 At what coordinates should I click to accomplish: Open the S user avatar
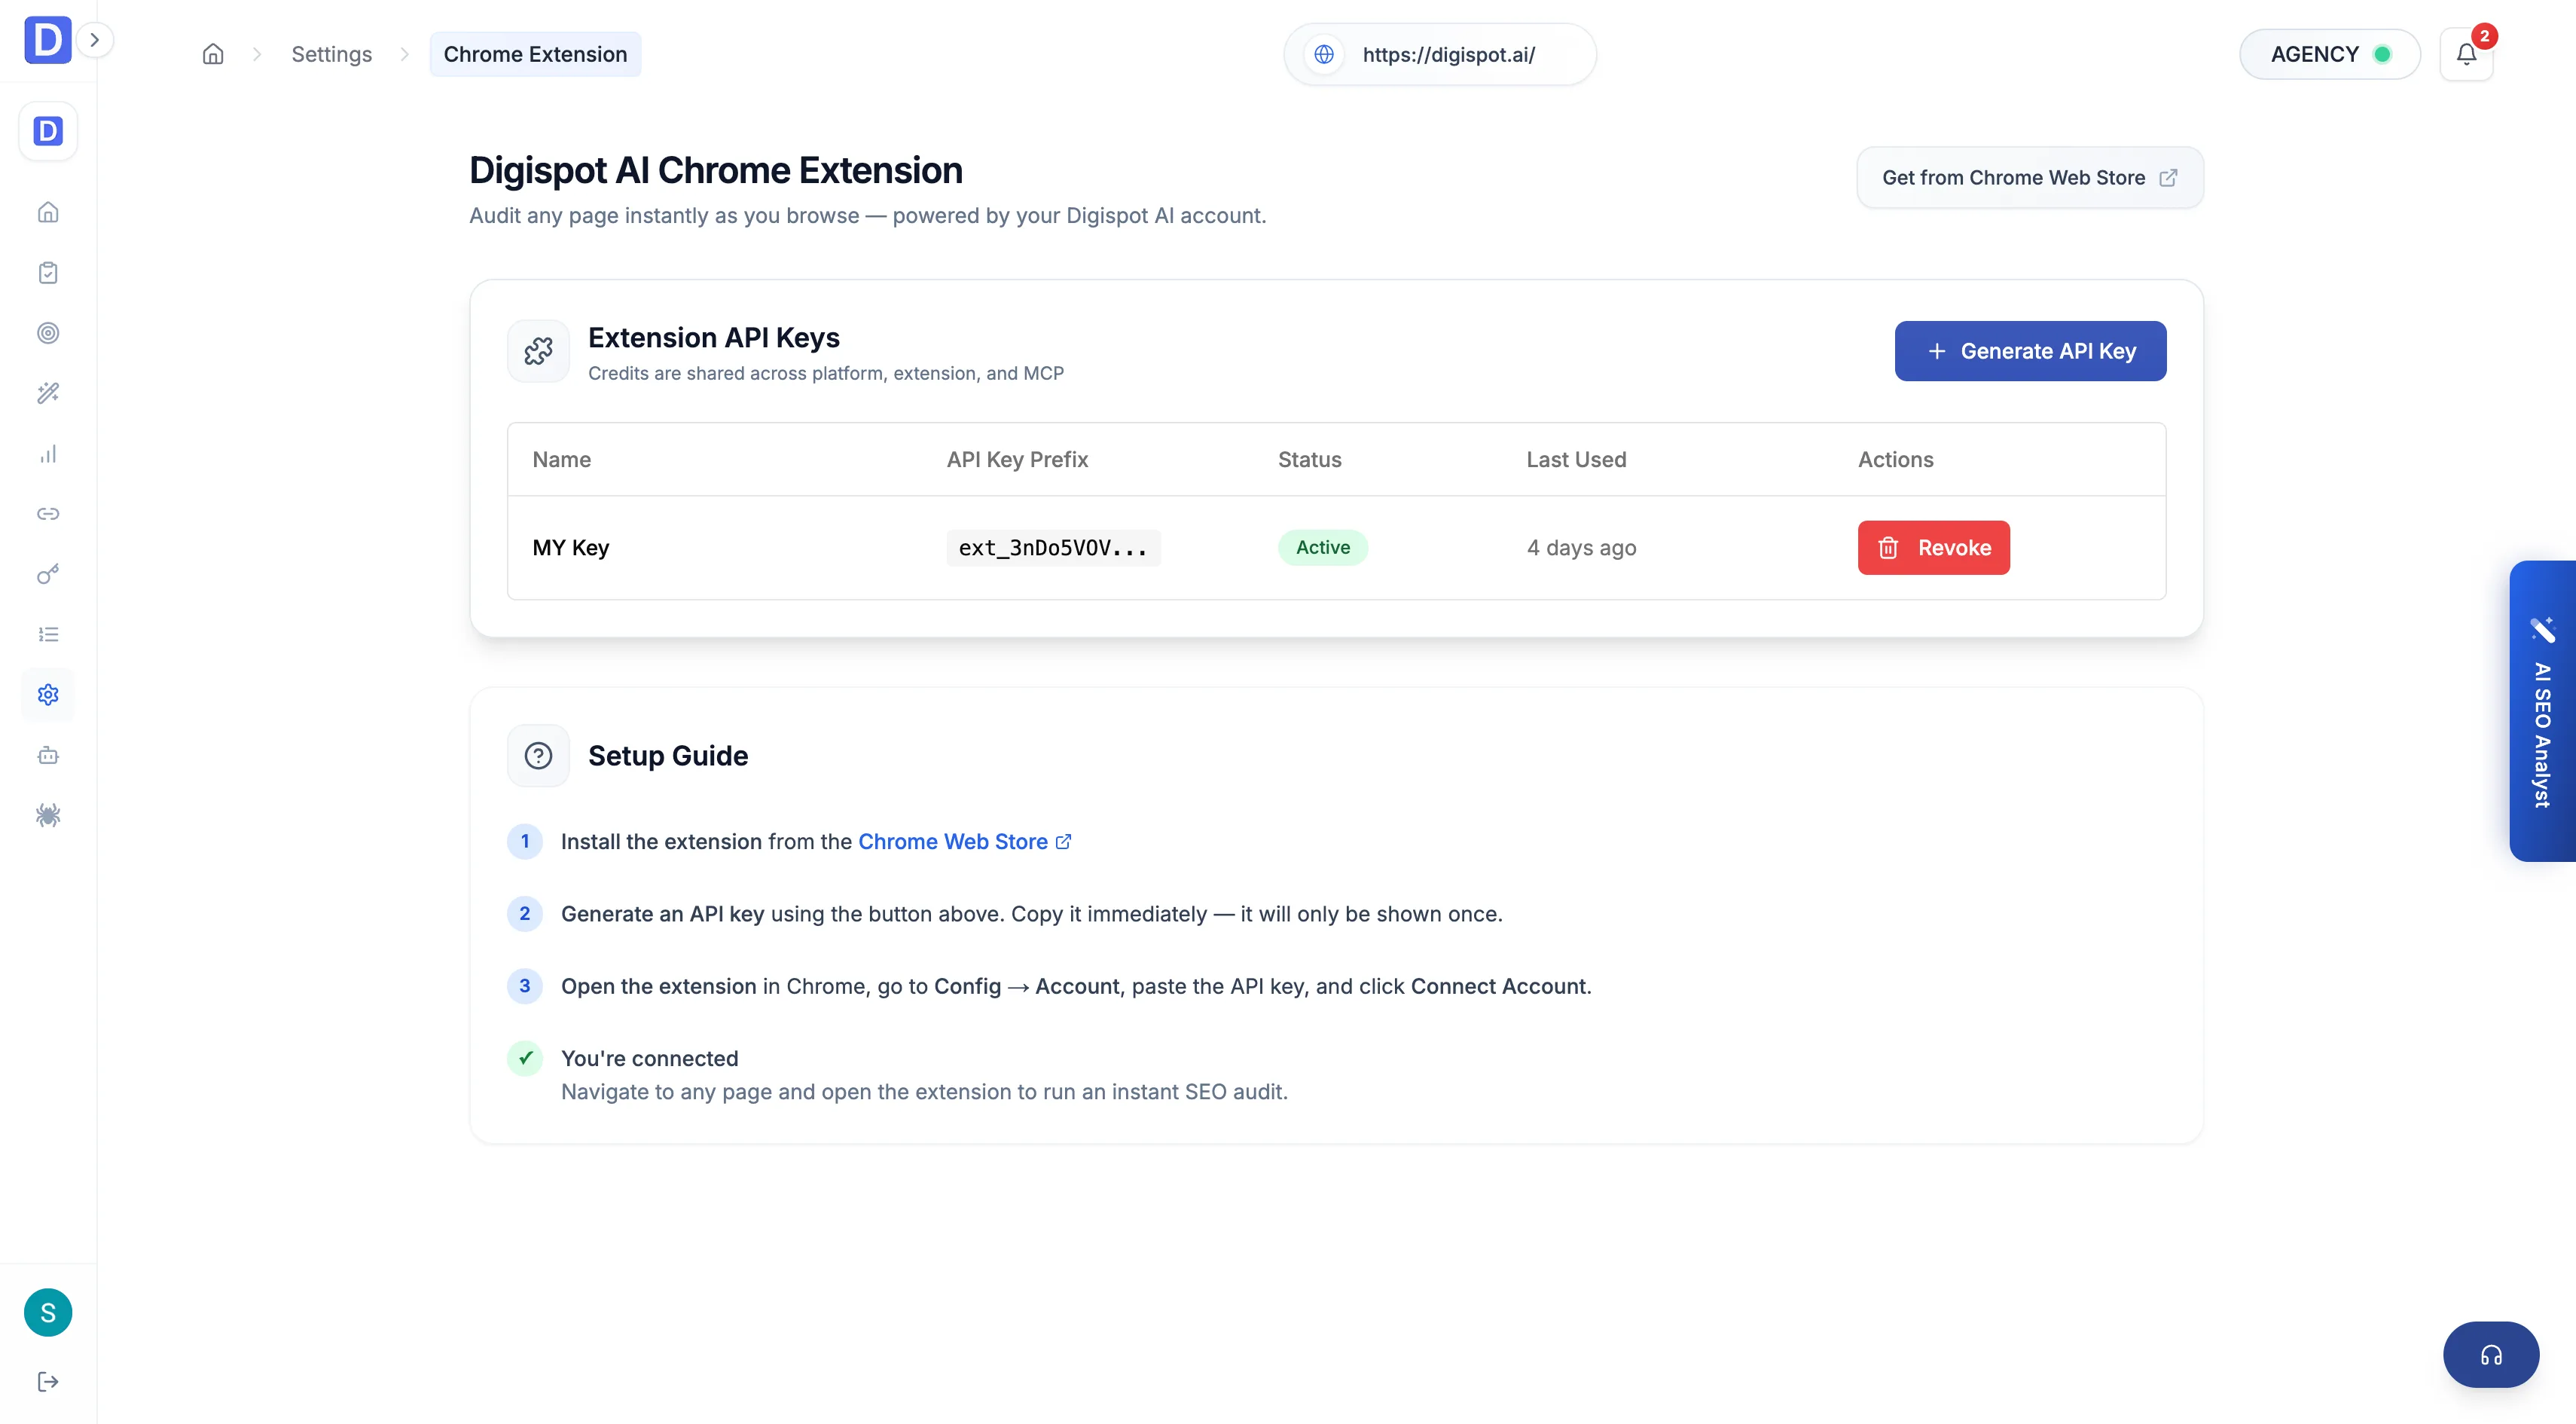(x=48, y=1313)
